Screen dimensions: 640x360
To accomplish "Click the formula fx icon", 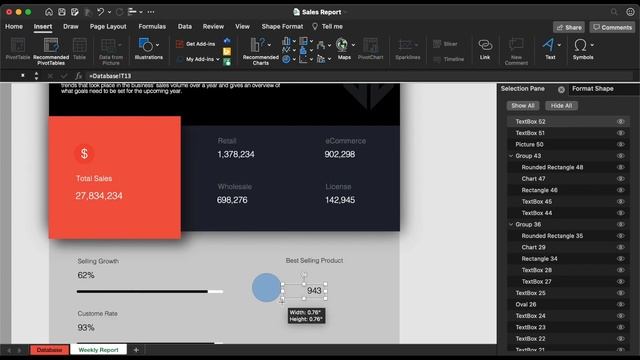I will pos(78,76).
